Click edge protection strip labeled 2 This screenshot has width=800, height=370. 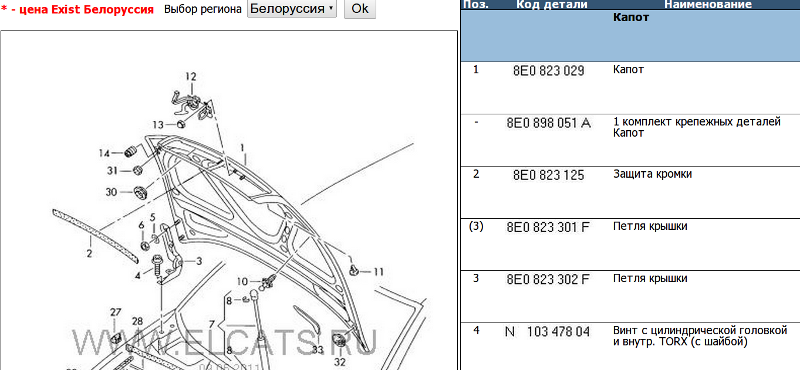(95, 236)
